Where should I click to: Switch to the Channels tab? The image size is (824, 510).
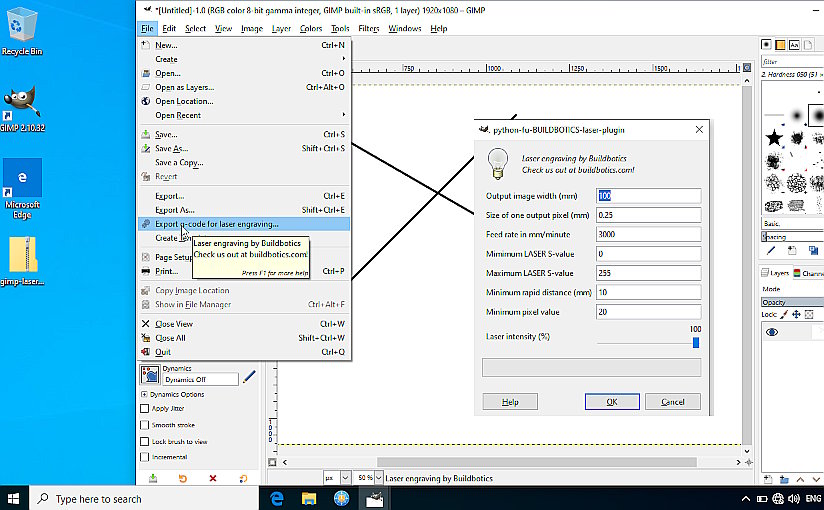pyautogui.click(x=808, y=273)
